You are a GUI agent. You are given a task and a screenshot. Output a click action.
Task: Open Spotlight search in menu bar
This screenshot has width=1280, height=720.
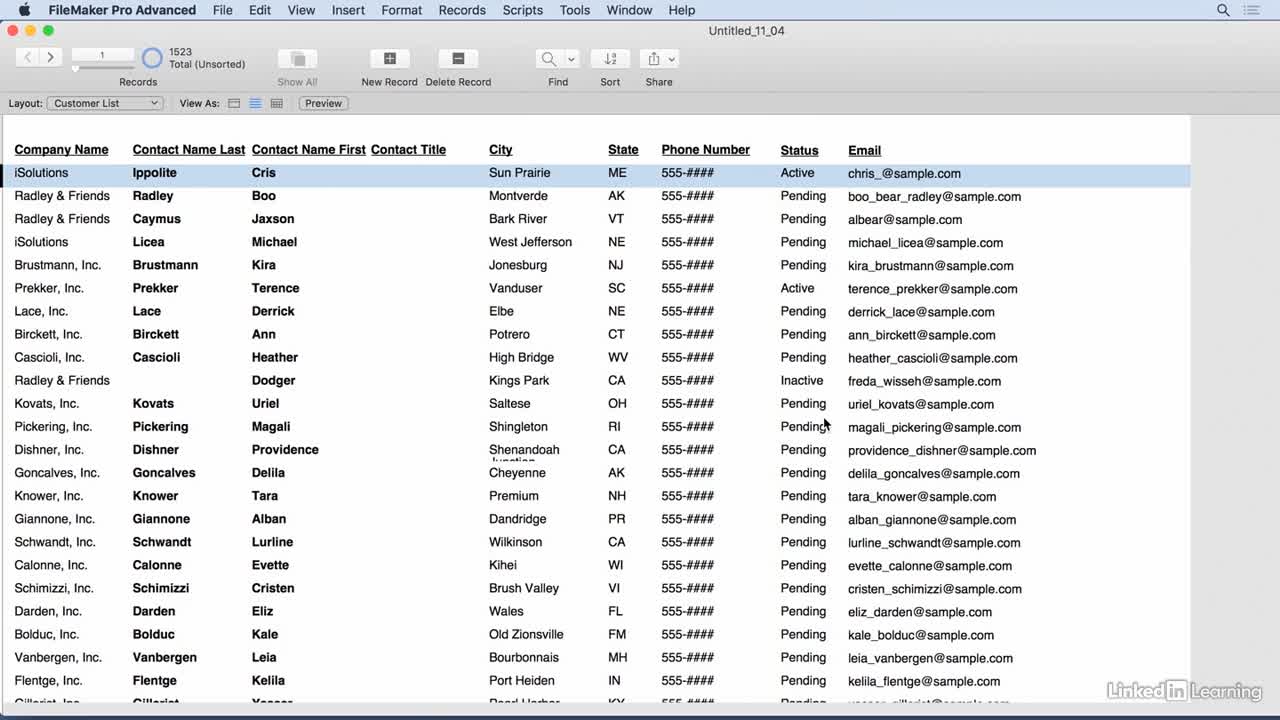(x=1223, y=10)
